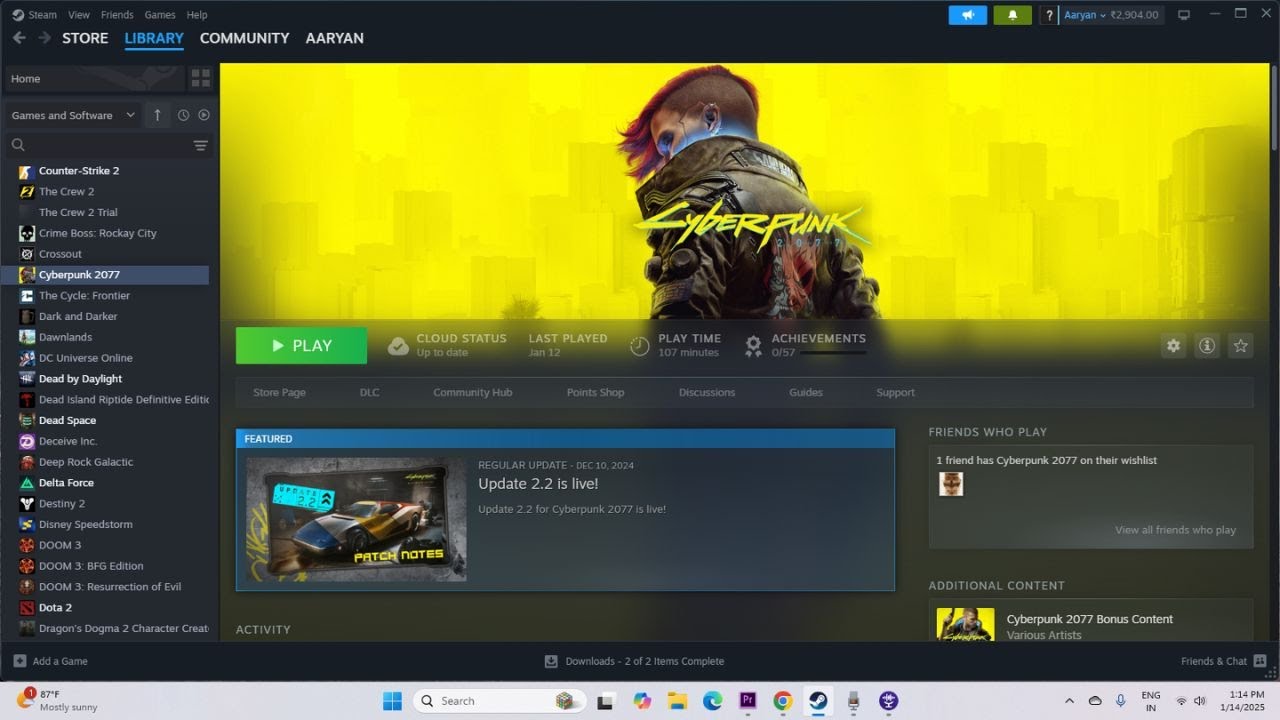Open Support link
1280x720 pixels.
(895, 392)
